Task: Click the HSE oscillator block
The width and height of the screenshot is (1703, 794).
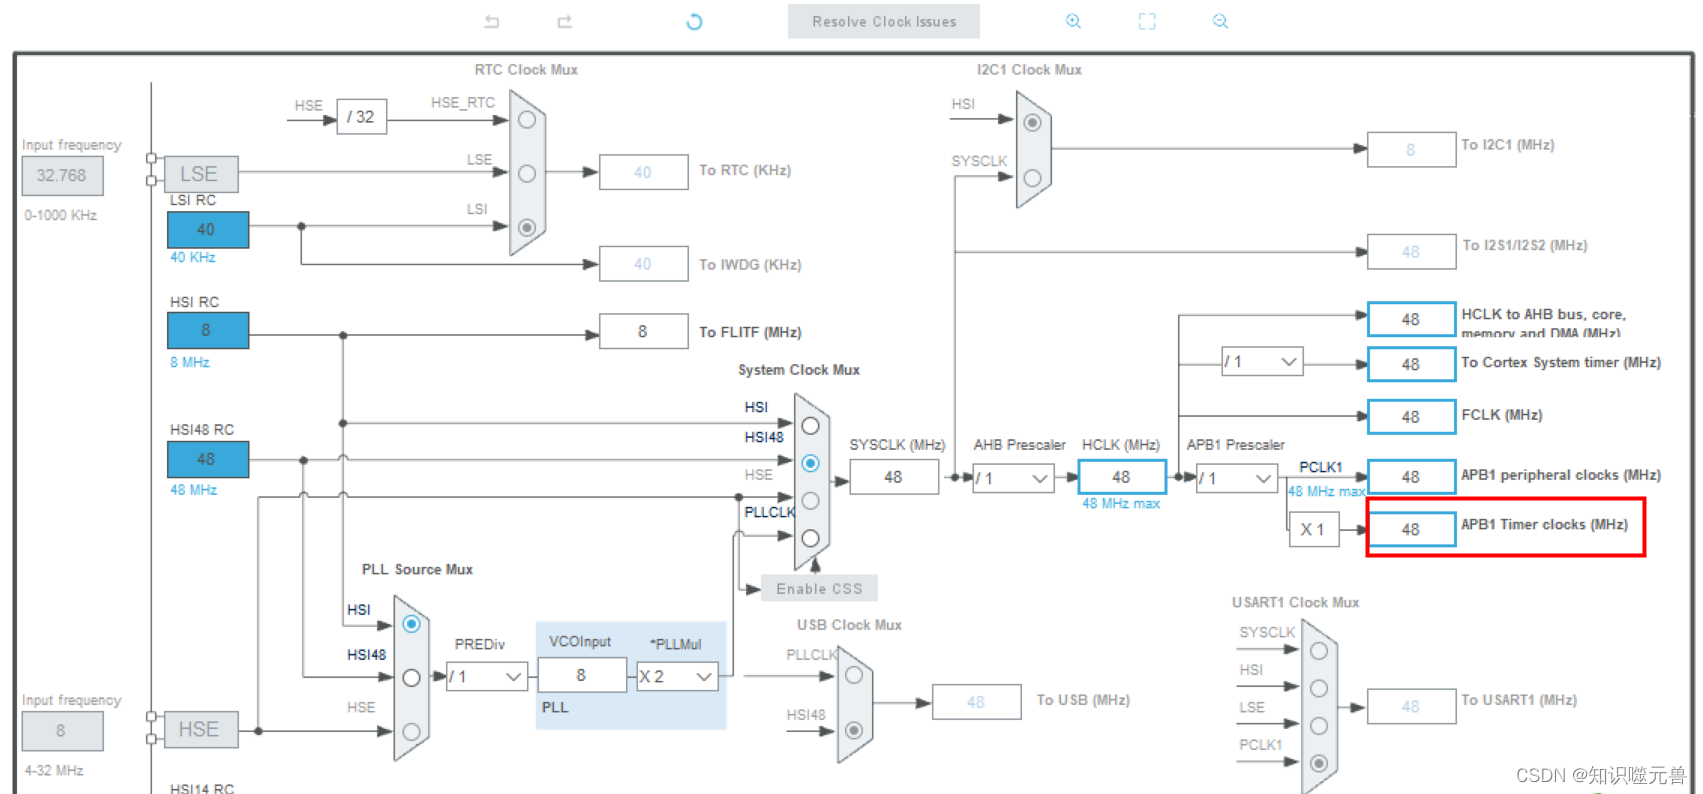Action: click(201, 730)
